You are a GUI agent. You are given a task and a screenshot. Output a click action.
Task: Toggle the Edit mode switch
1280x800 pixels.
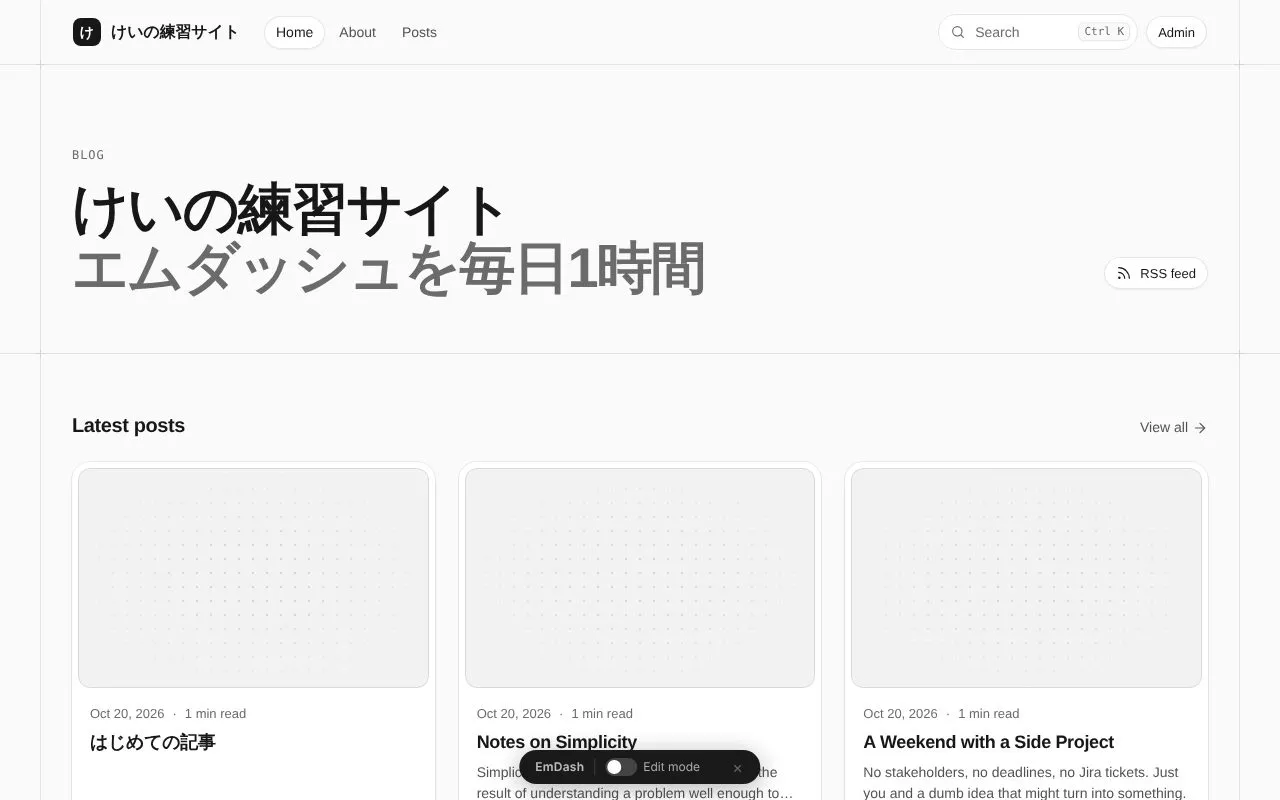(621, 767)
